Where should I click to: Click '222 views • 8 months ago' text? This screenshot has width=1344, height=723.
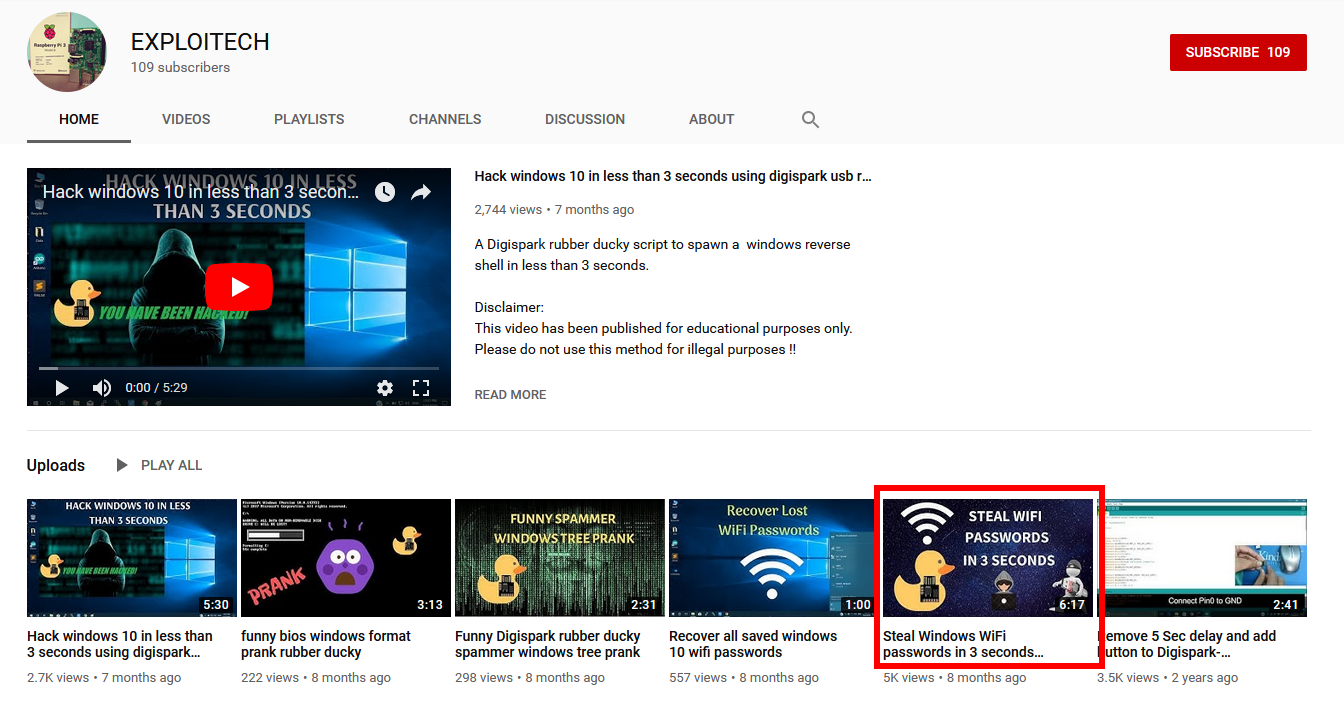pos(316,678)
